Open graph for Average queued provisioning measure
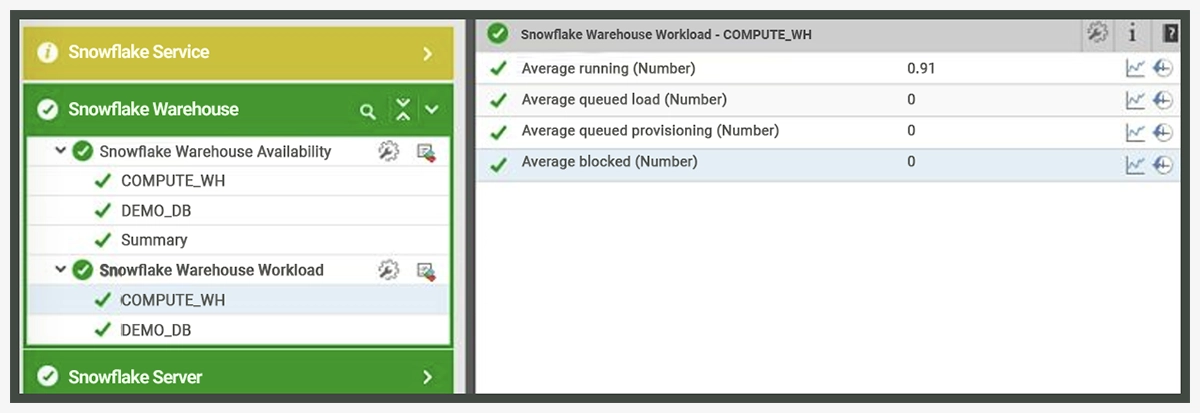Image resolution: width=1200 pixels, height=413 pixels. 1135,132
